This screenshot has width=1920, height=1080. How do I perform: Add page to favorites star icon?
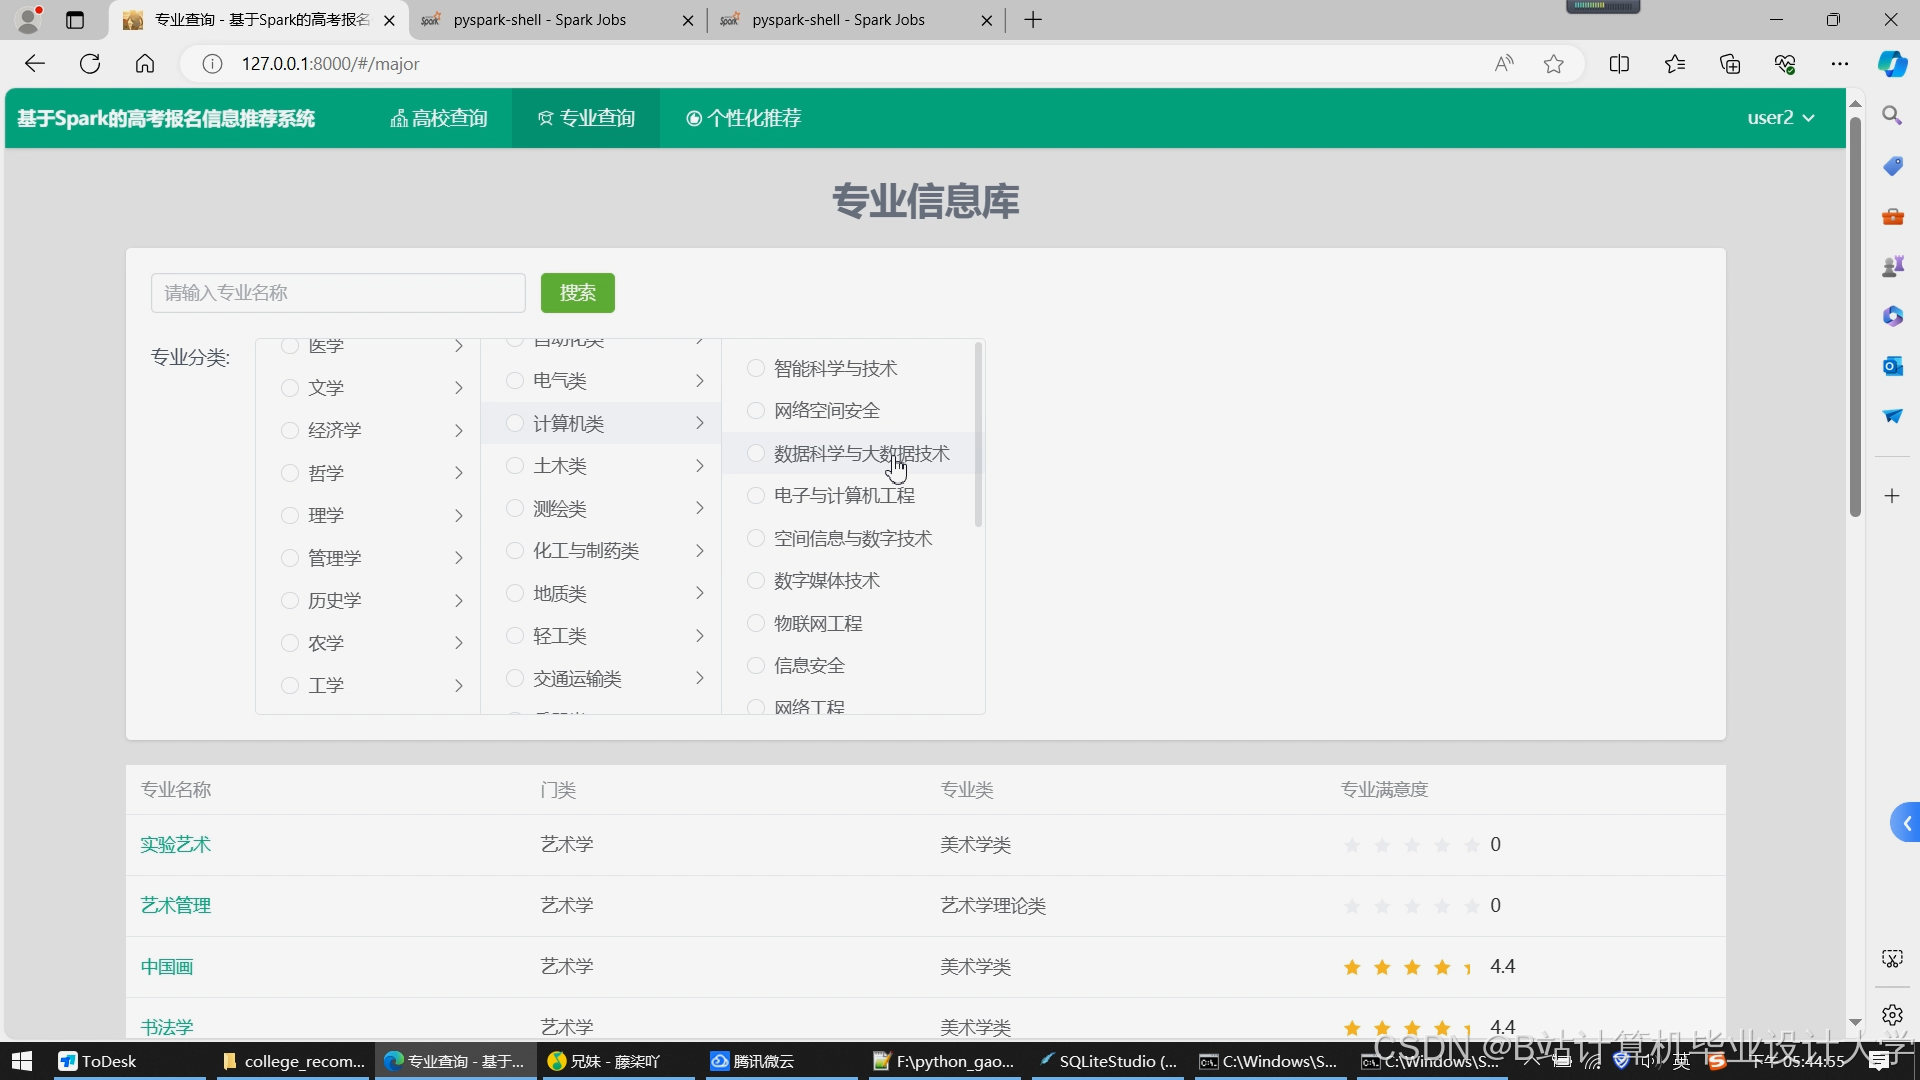coord(1553,64)
